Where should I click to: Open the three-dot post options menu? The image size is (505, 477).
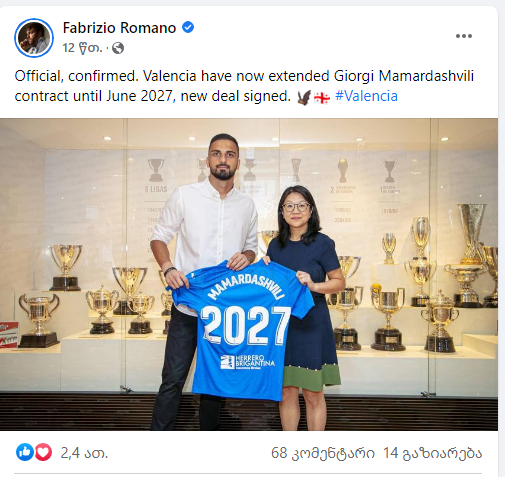pyautogui.click(x=464, y=36)
